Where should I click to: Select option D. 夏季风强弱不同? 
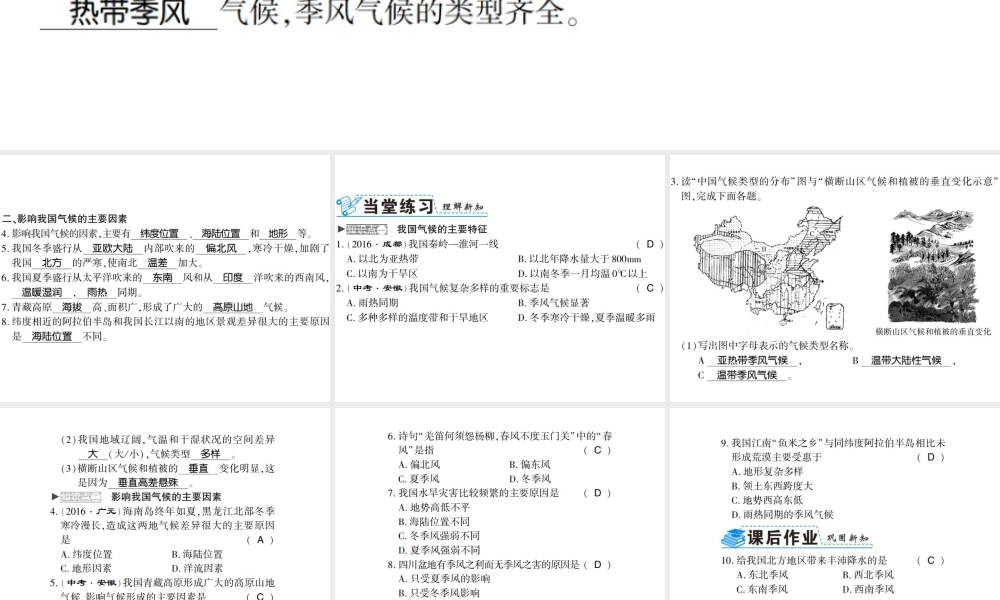(x=439, y=550)
